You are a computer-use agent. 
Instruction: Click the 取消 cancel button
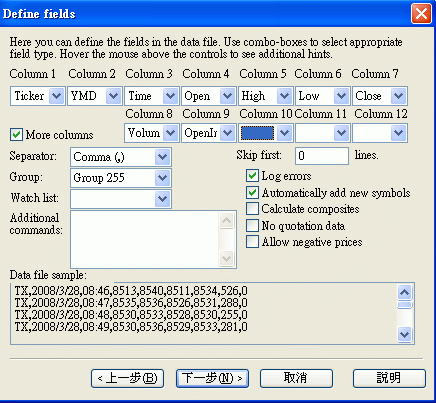point(296,378)
